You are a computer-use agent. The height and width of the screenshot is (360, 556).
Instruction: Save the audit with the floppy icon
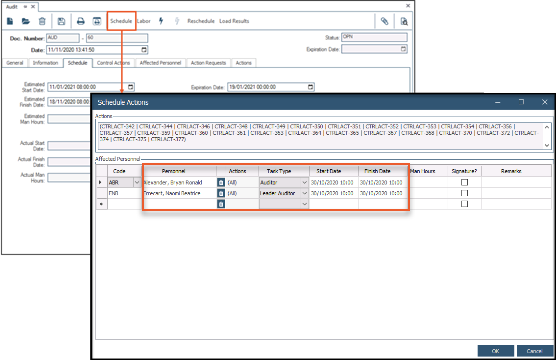coord(61,21)
